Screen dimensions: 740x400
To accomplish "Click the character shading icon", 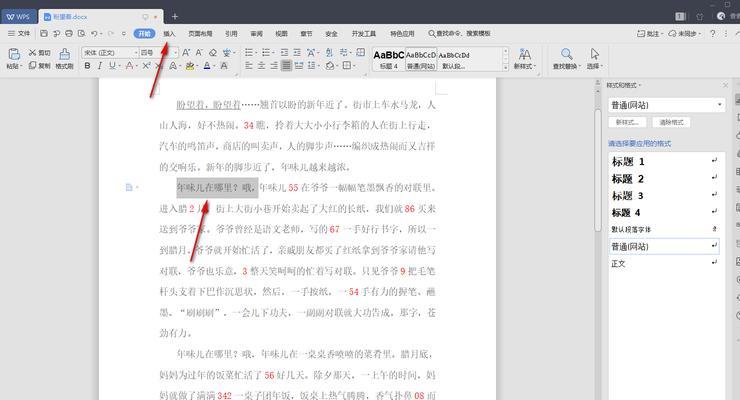I will pos(224,66).
